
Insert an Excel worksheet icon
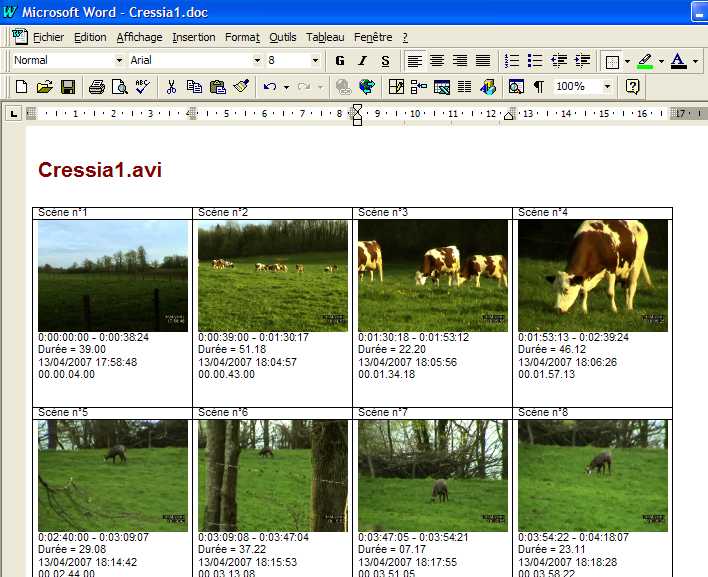click(x=442, y=86)
